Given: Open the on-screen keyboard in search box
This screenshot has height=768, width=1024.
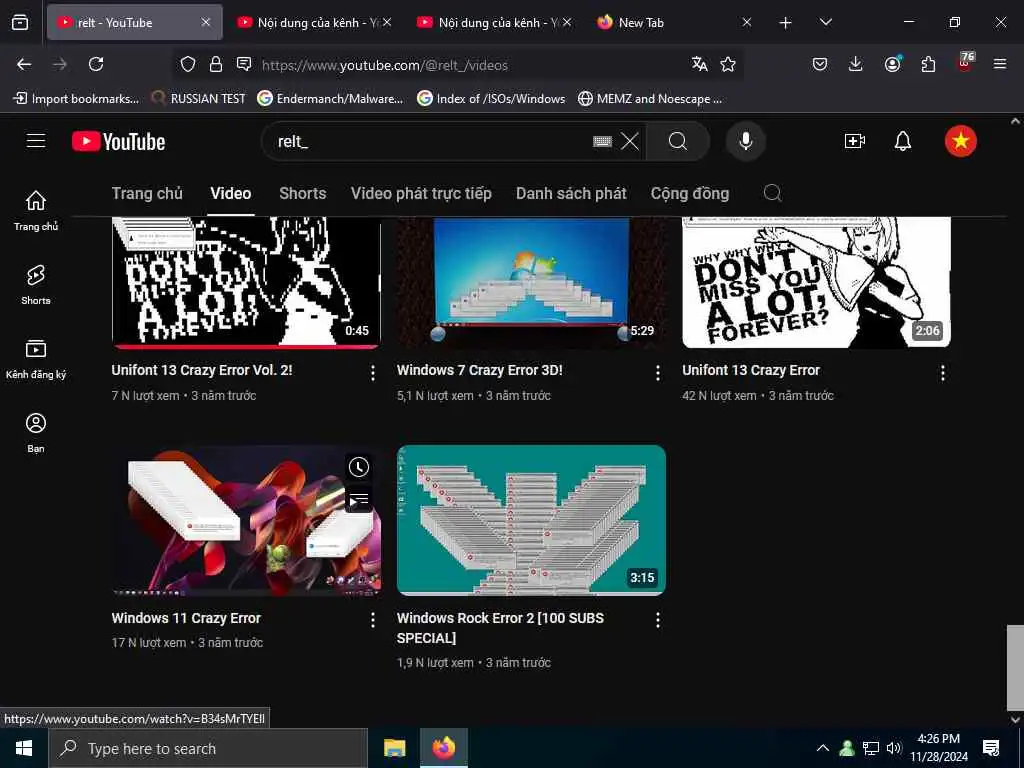Looking at the screenshot, I should point(602,141).
